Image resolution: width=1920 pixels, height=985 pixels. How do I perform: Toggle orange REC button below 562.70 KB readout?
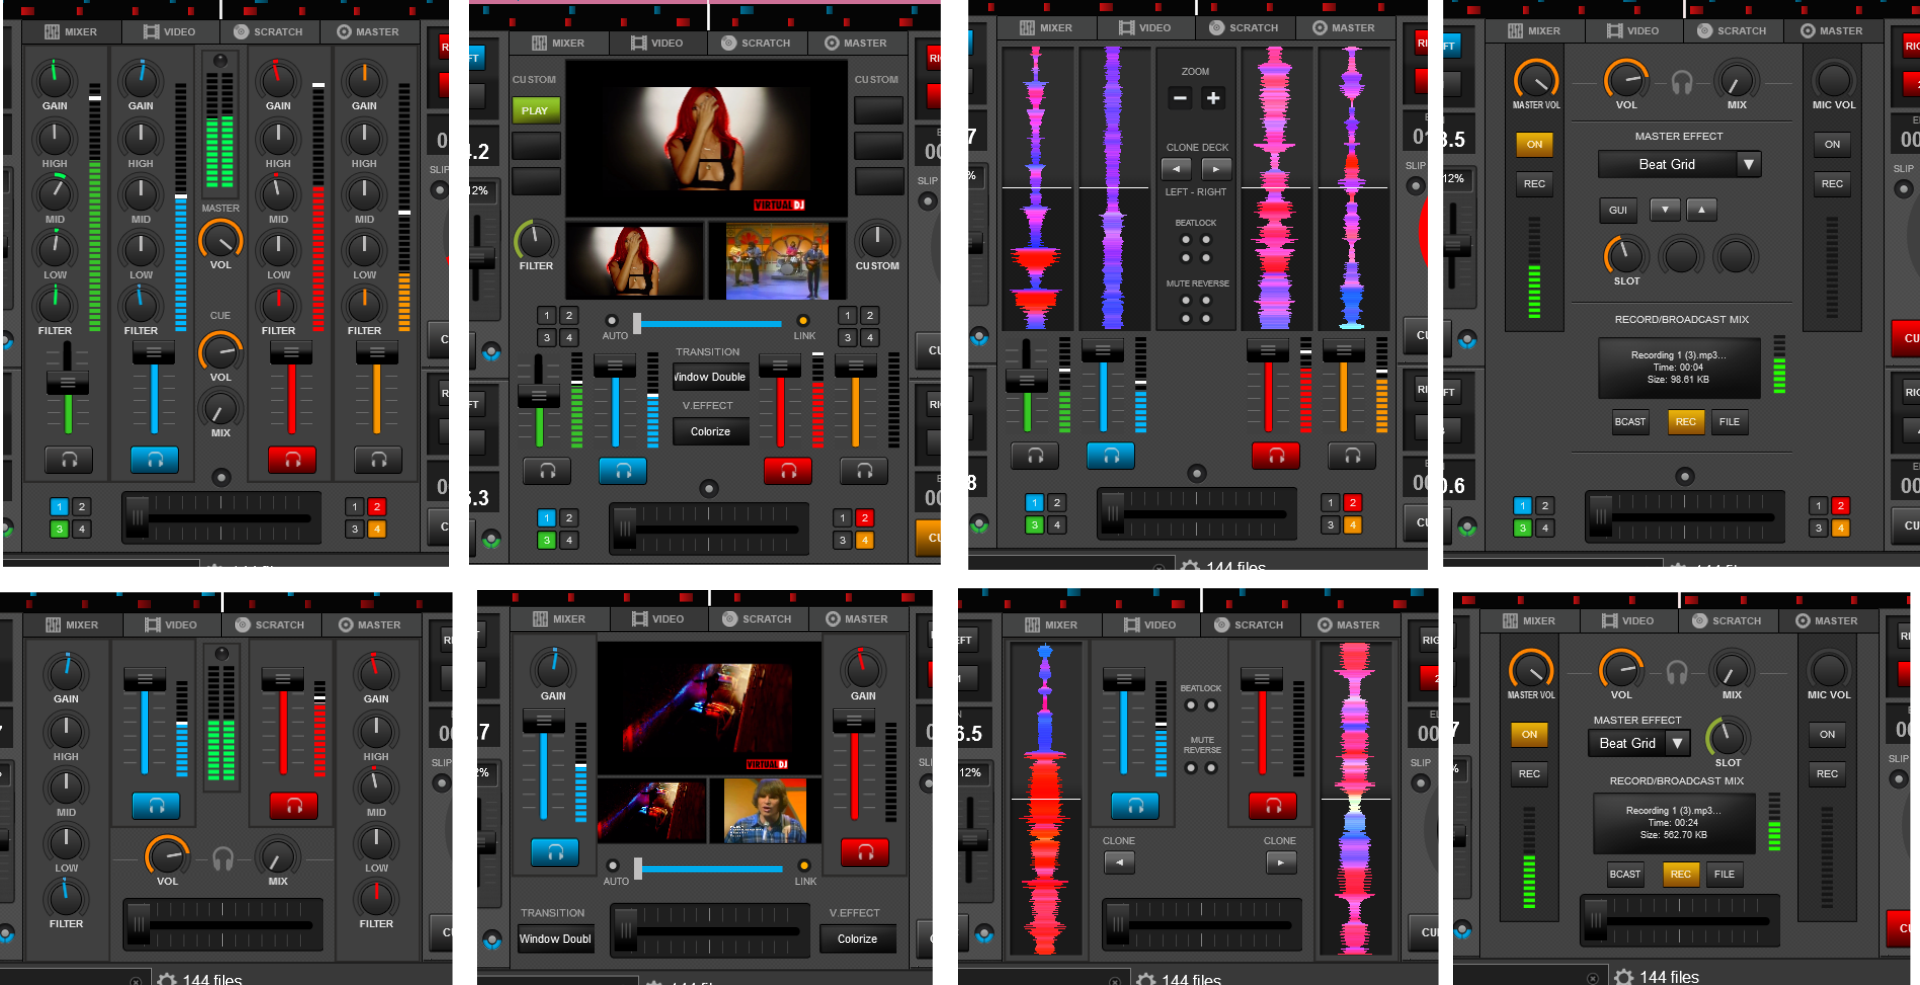(1680, 874)
